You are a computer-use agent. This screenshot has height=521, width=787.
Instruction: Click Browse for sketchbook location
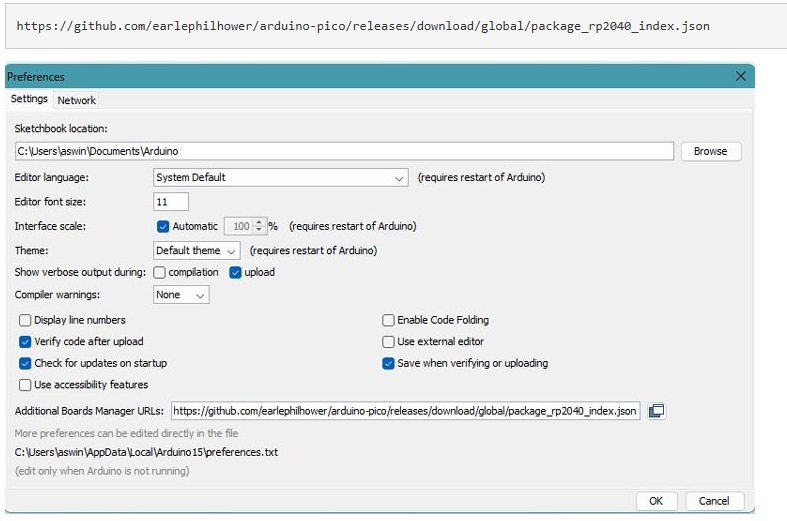point(710,151)
